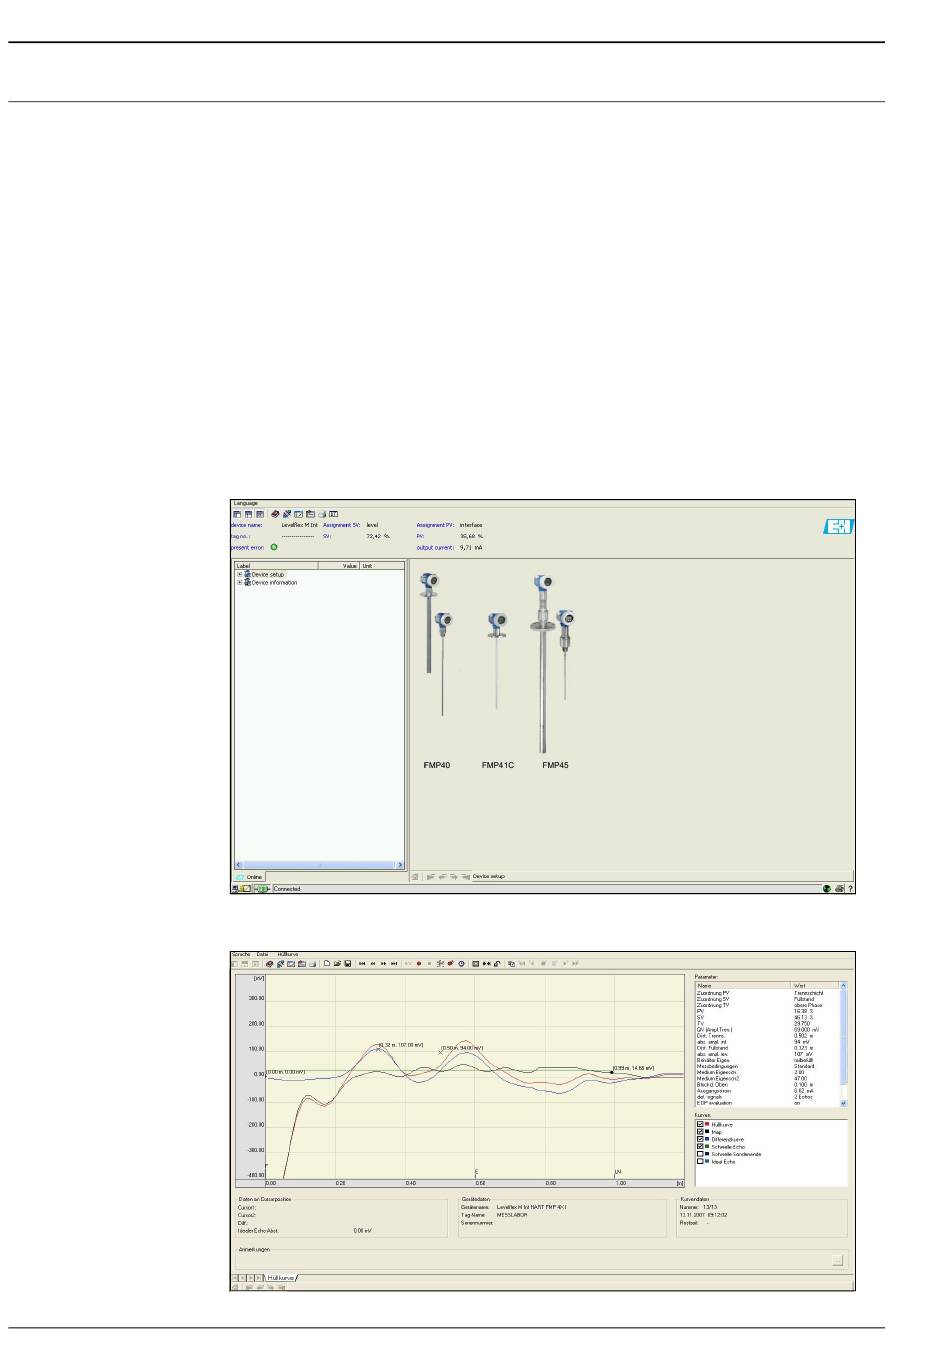Click the red record button in the curve toolbar

tap(419, 964)
